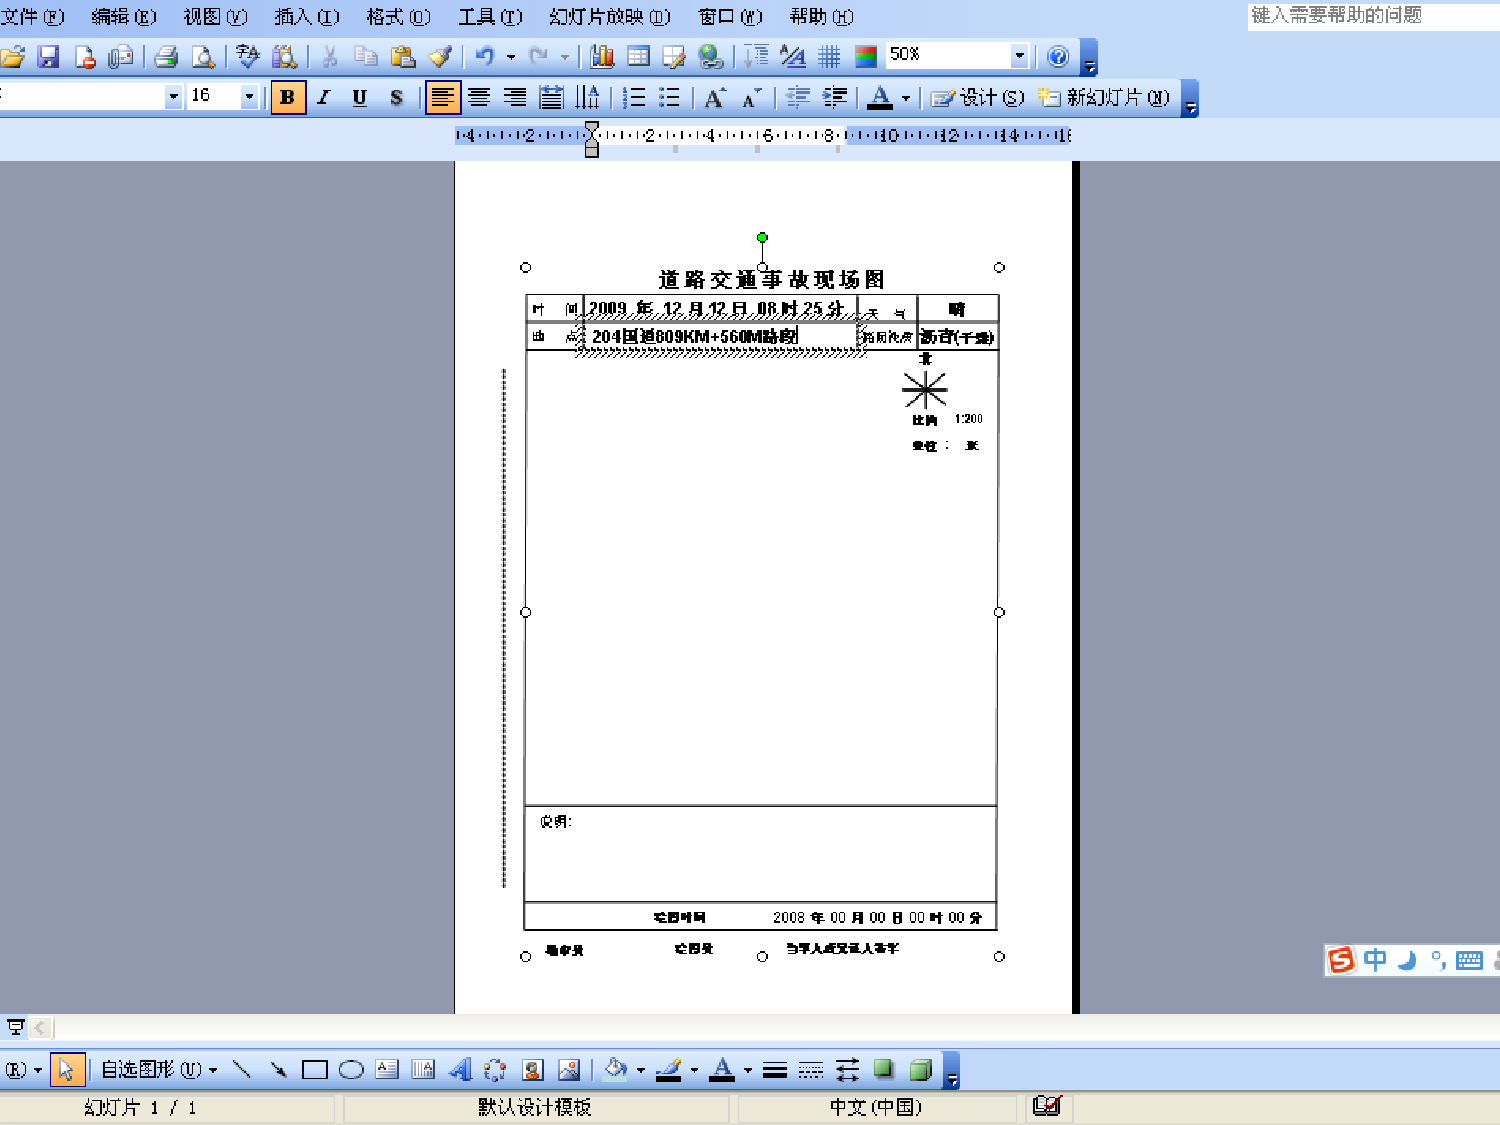This screenshot has width=1500, height=1125.
Task: Run the spelling check icon
Action: [247, 57]
